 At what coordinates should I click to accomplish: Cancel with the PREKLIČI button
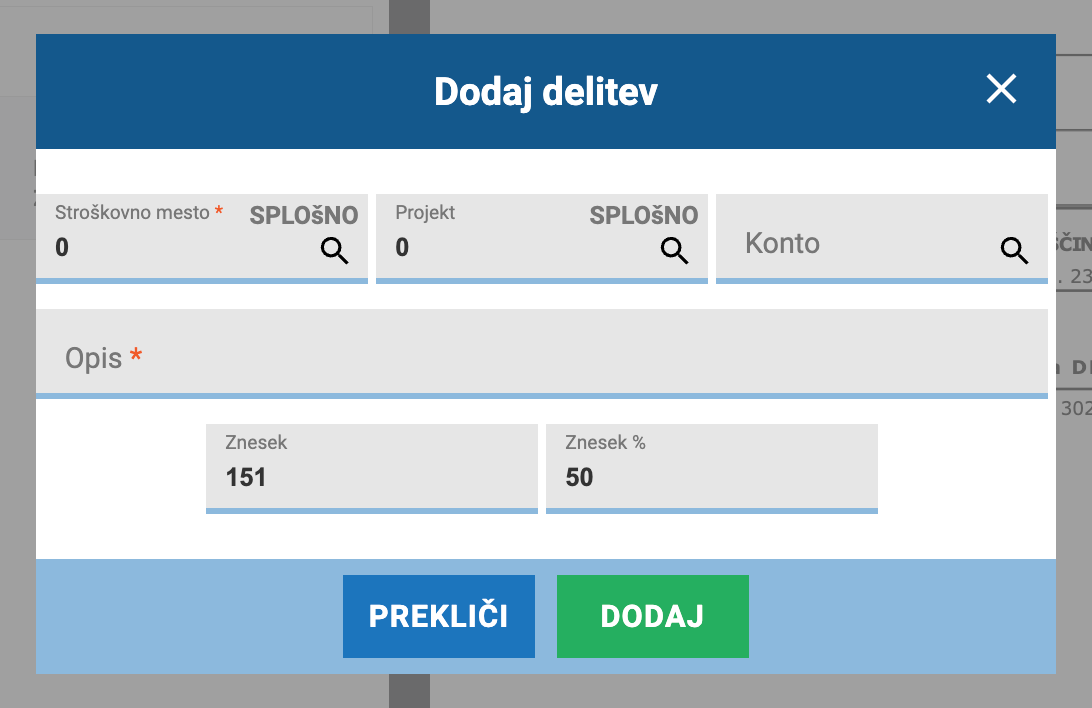click(x=439, y=616)
